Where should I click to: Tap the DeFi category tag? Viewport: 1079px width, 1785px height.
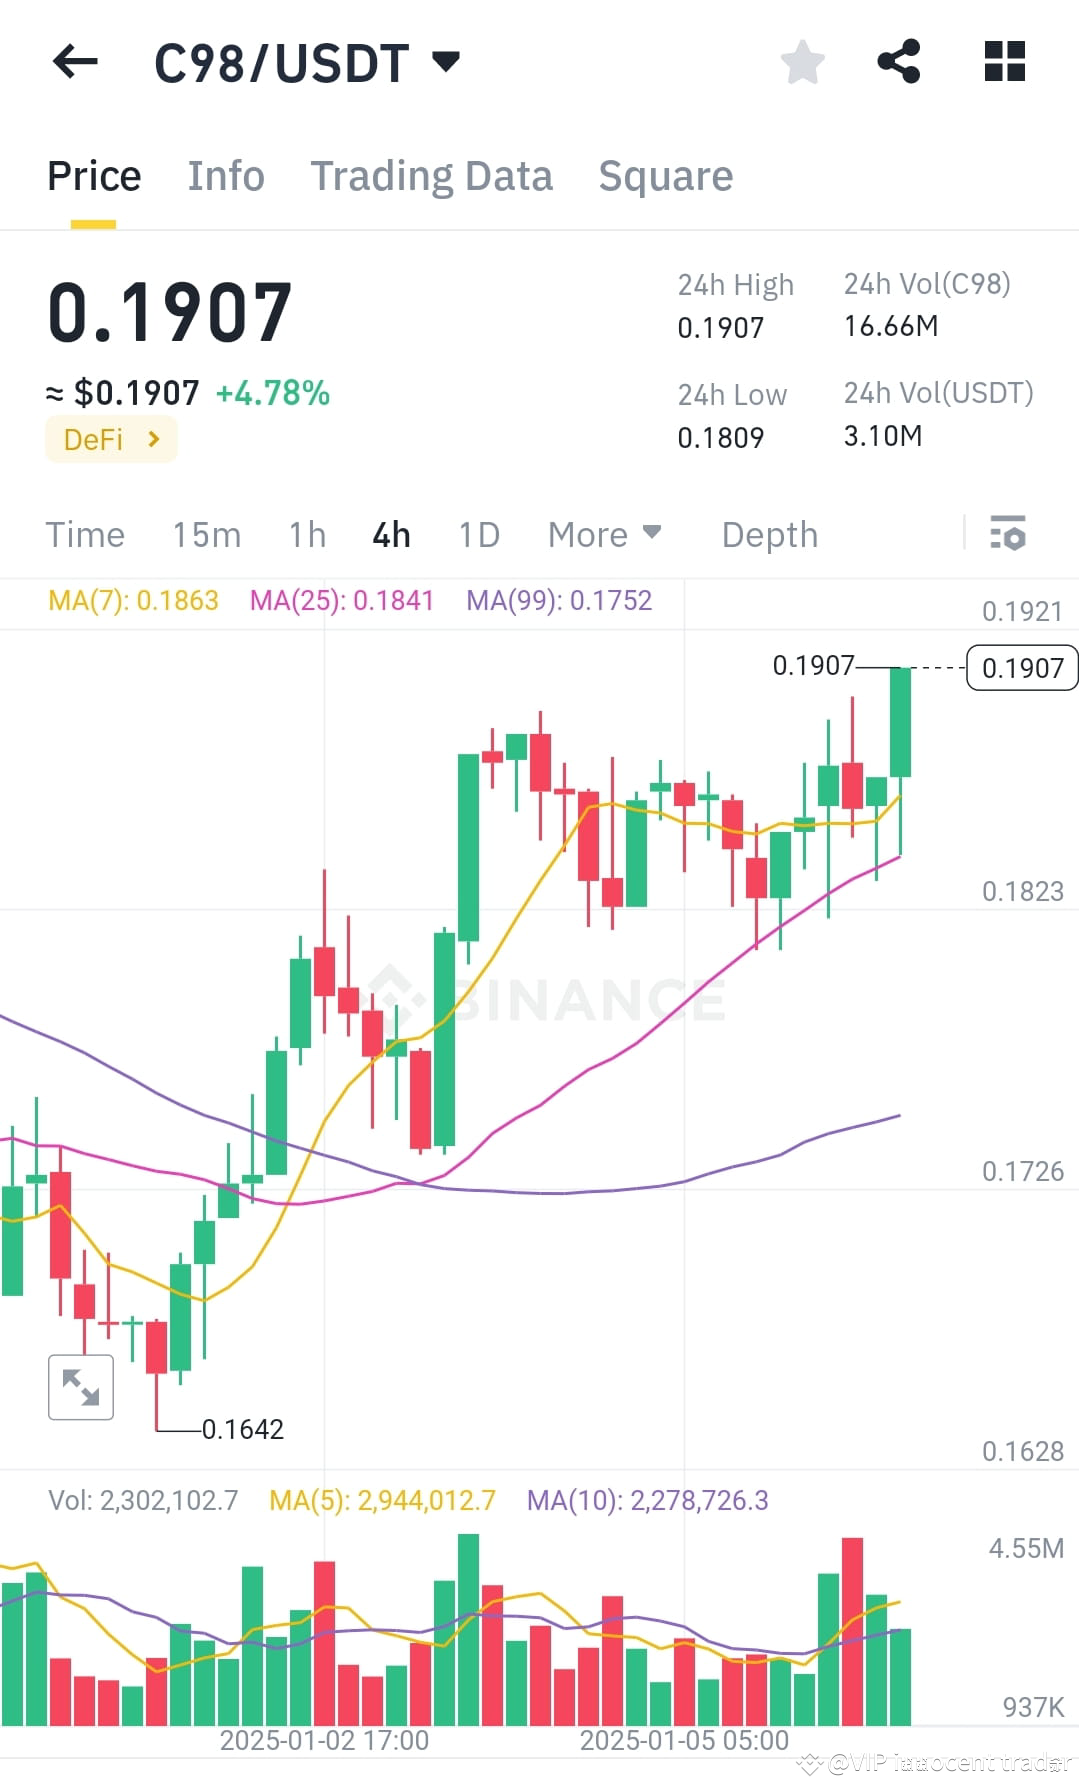click(110, 438)
